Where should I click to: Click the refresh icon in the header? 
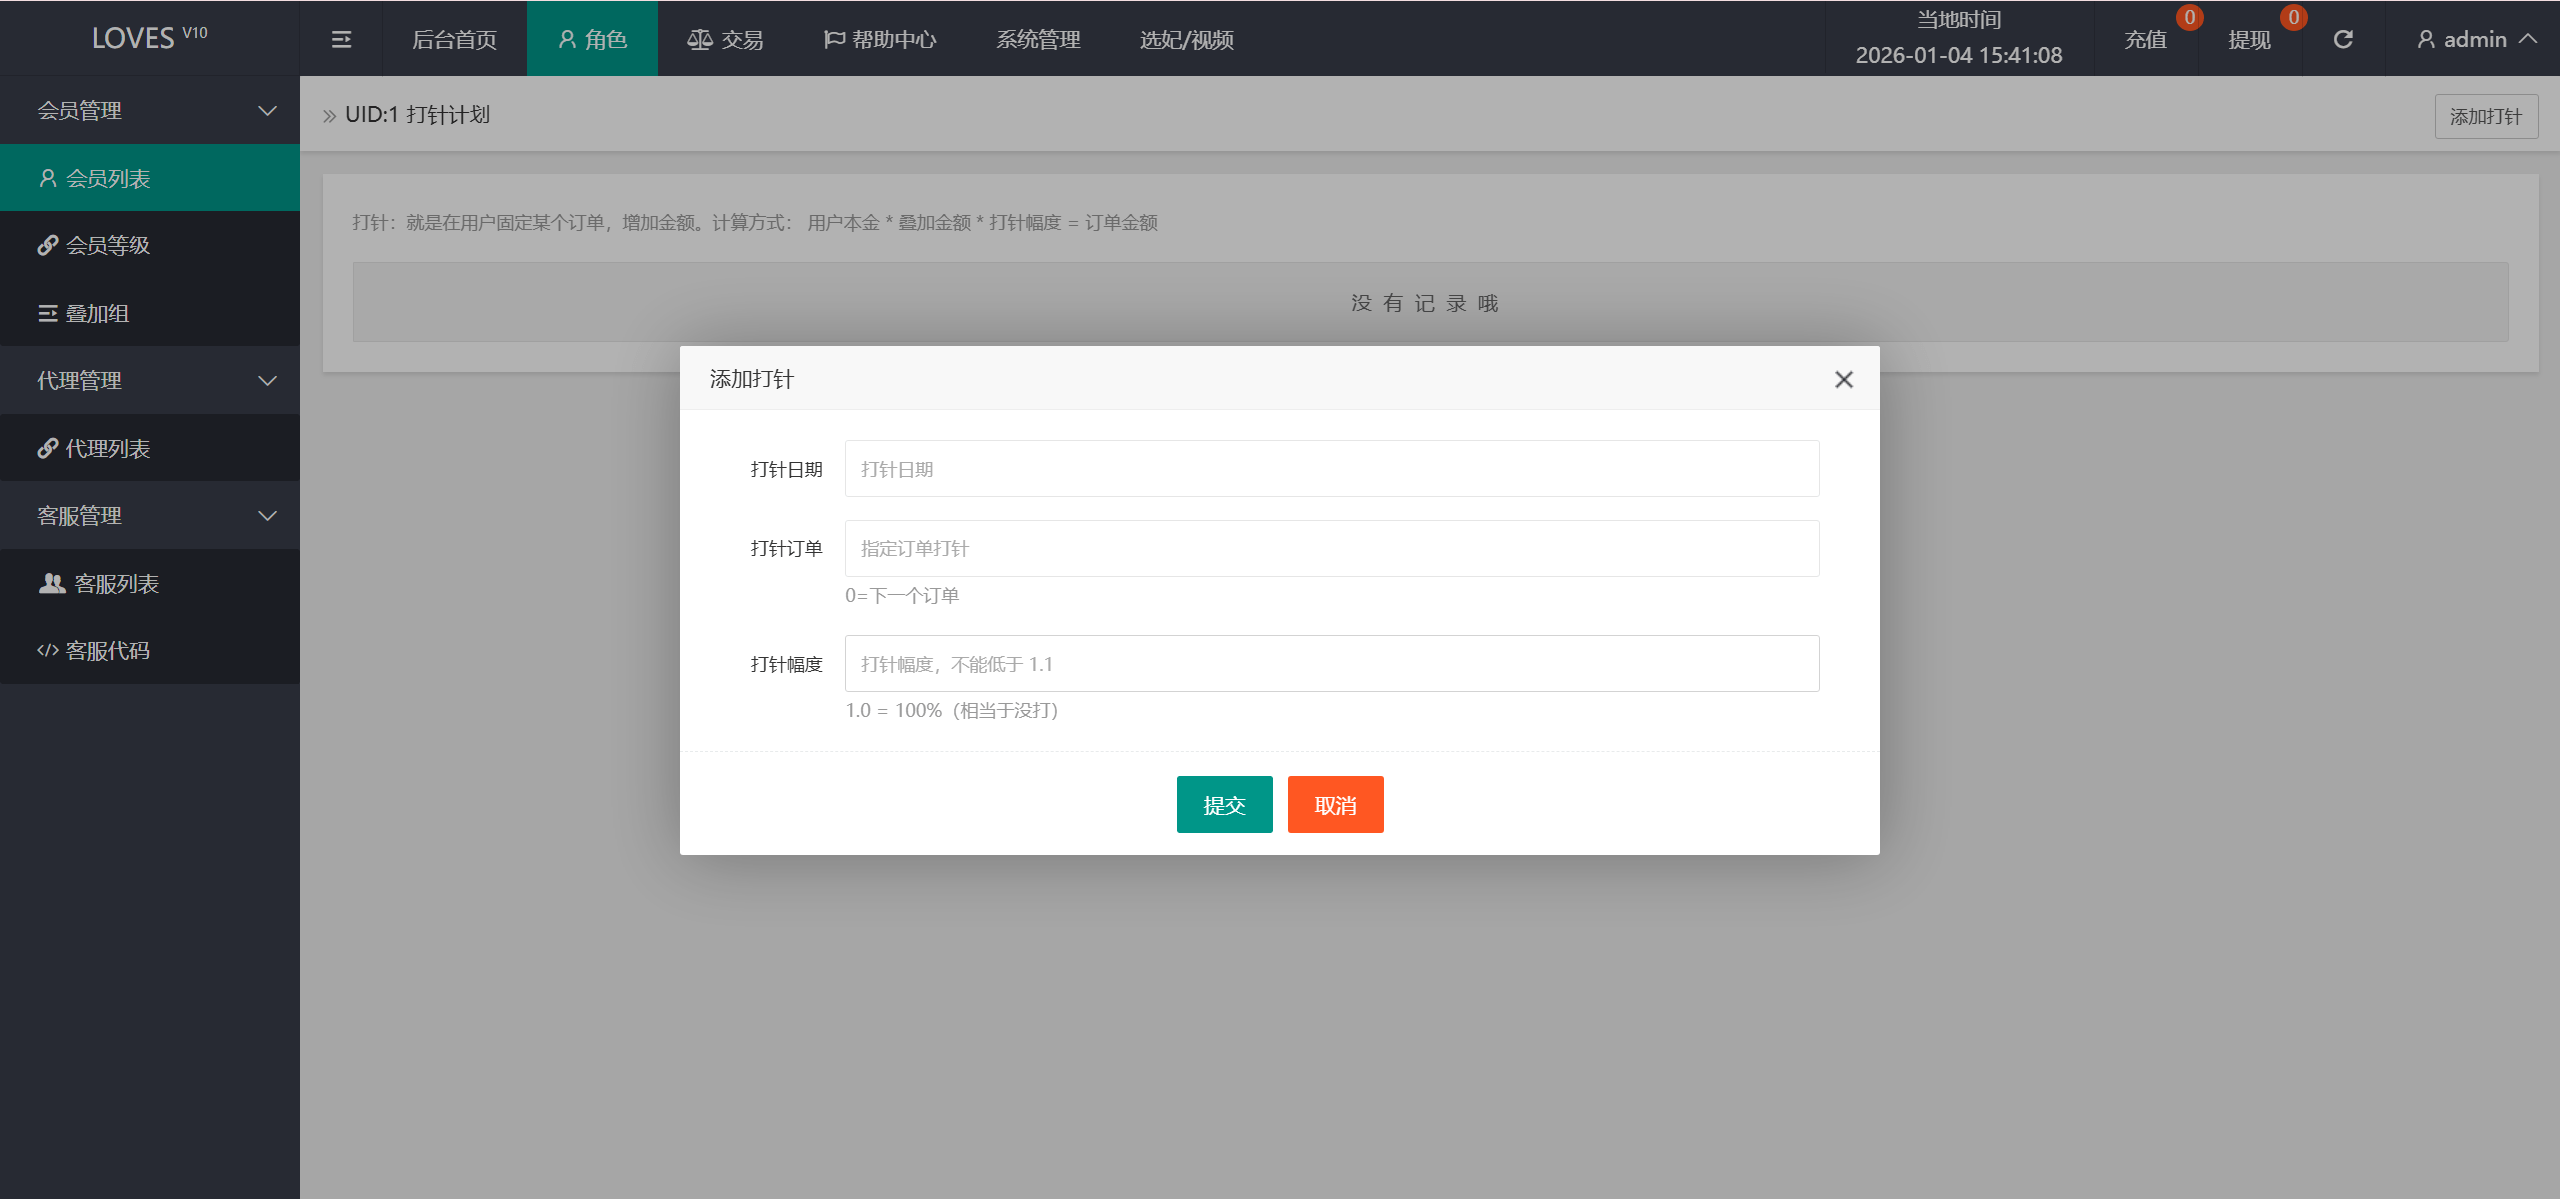2342,39
